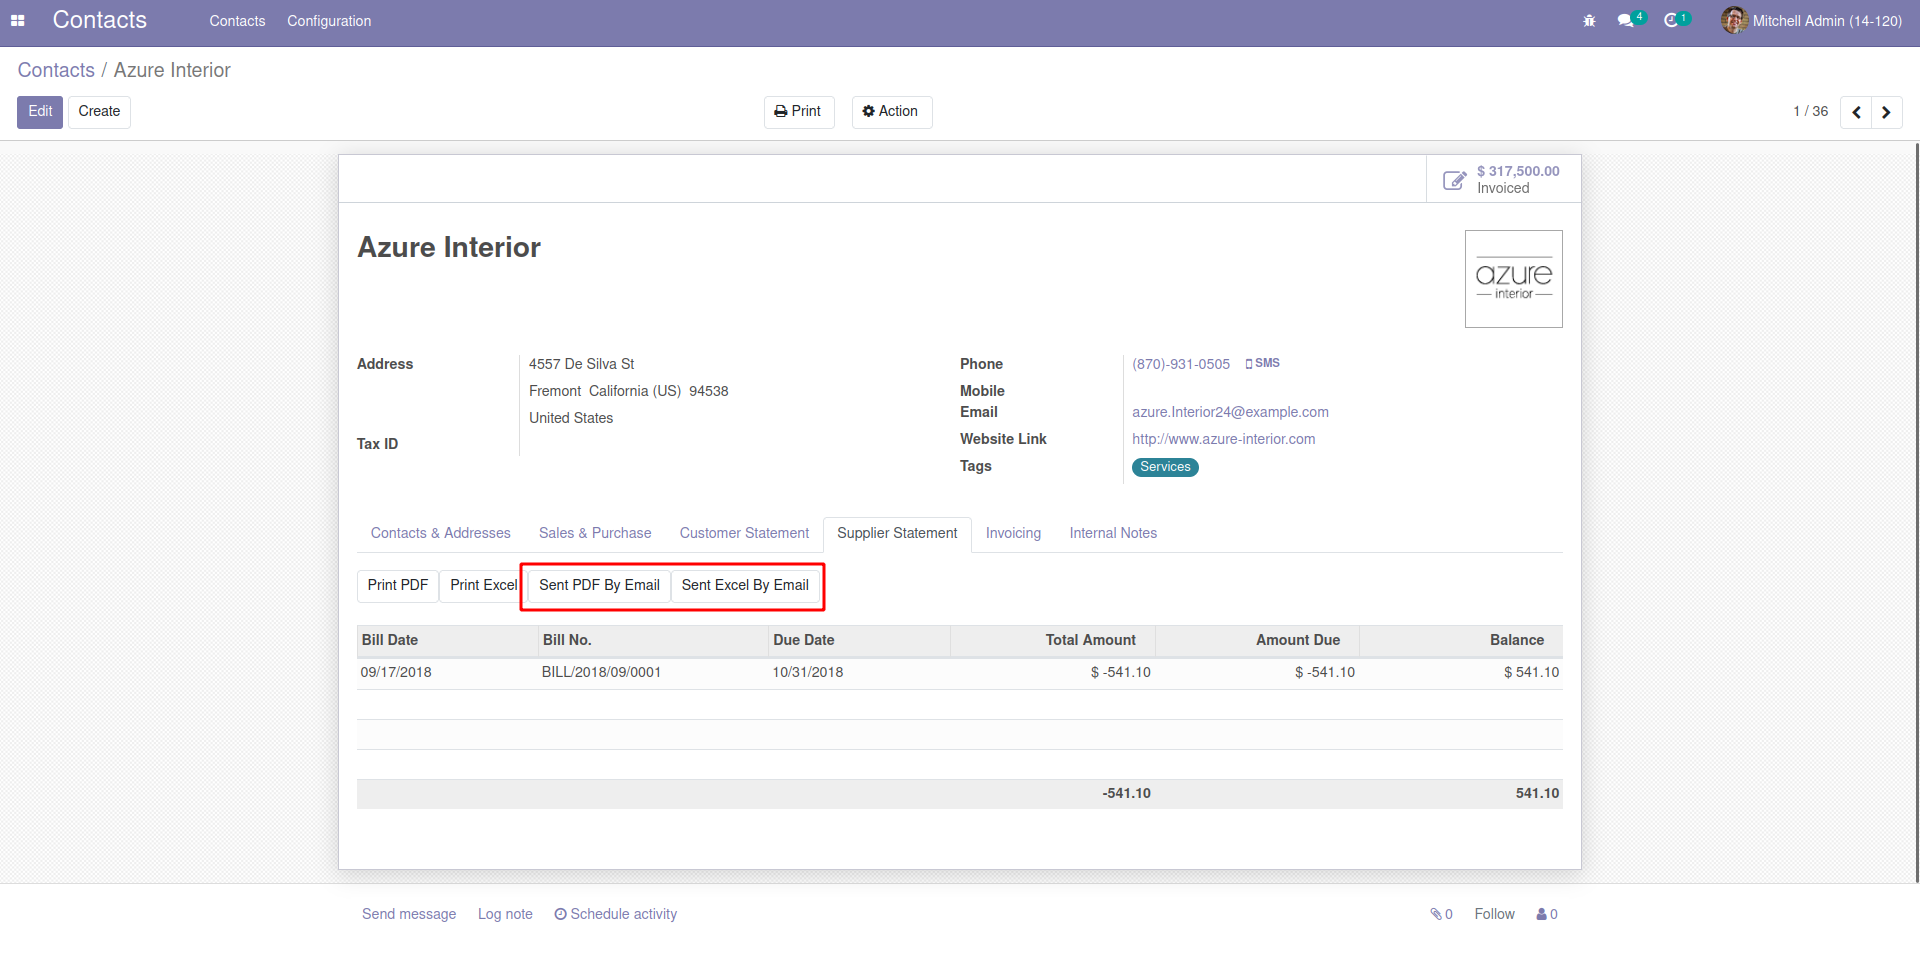Go to next contact record arrow
Screen dimensions: 1920x965
(1886, 112)
